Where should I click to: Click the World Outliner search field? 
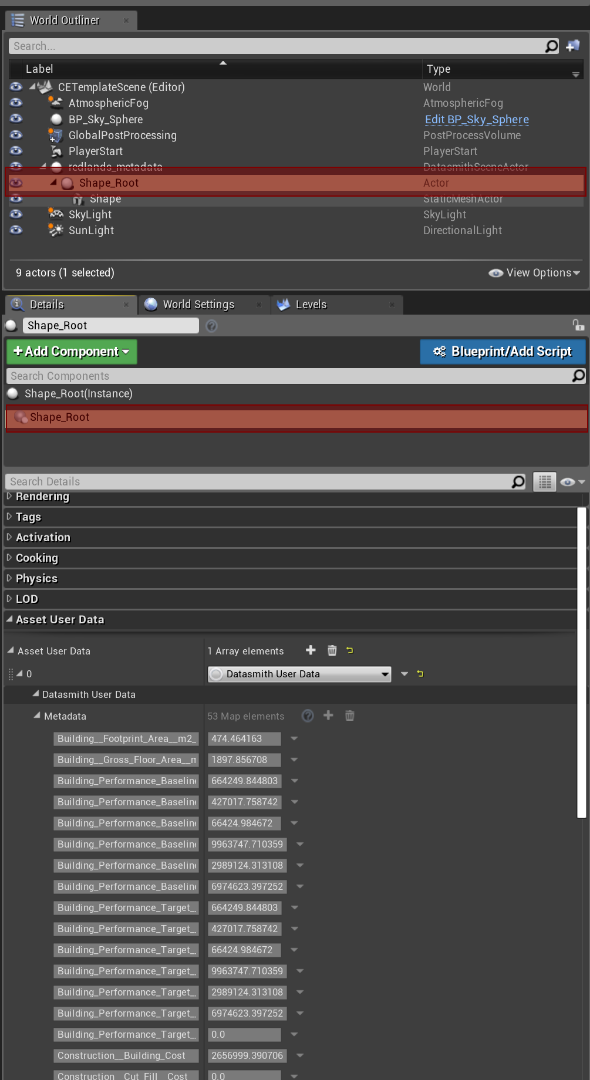(276, 46)
